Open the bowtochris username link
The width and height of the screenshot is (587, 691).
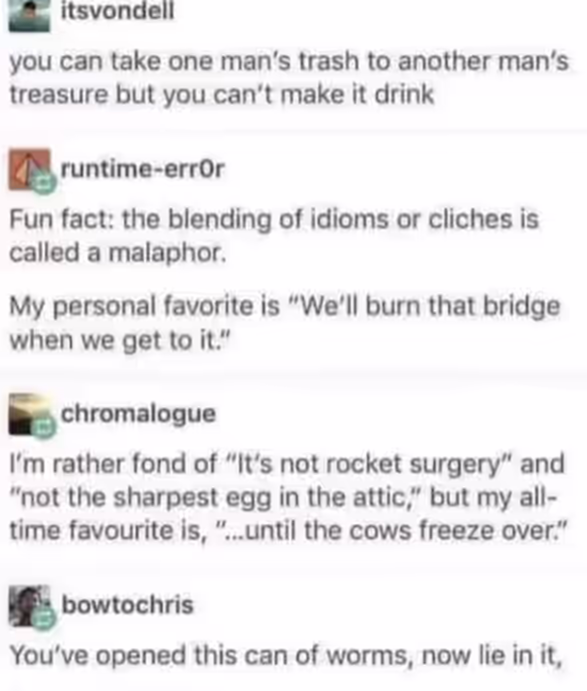tap(127, 605)
